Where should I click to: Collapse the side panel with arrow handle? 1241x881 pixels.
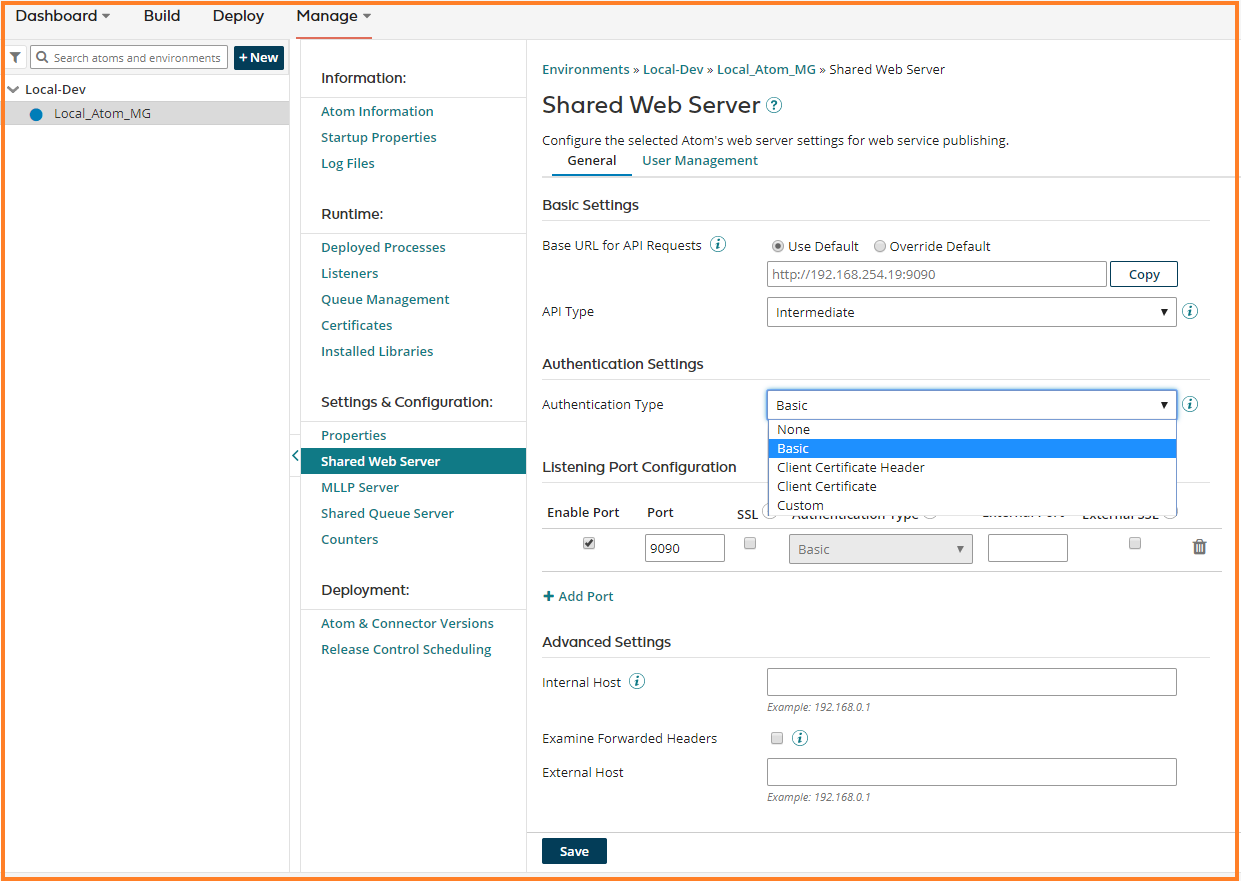[x=295, y=456]
